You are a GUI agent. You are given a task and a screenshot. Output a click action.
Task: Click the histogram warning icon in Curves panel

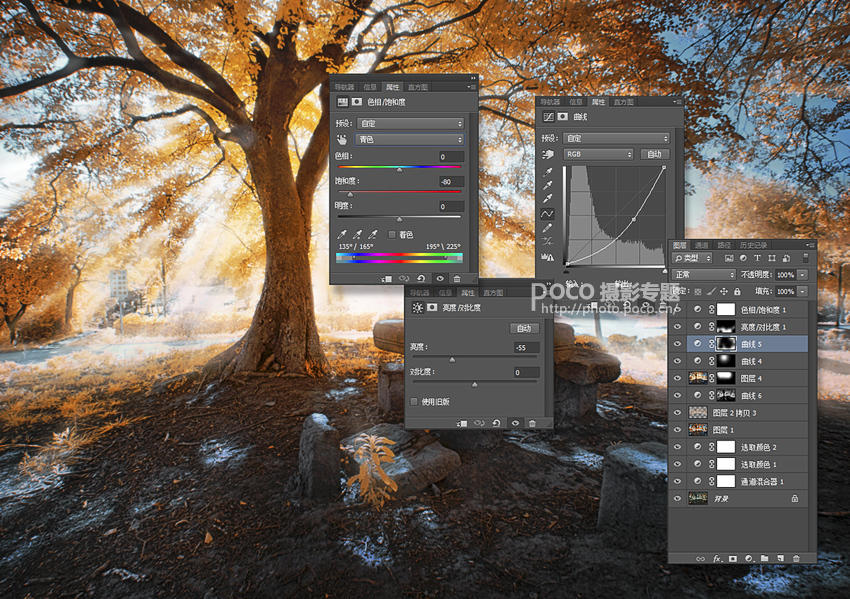548,256
